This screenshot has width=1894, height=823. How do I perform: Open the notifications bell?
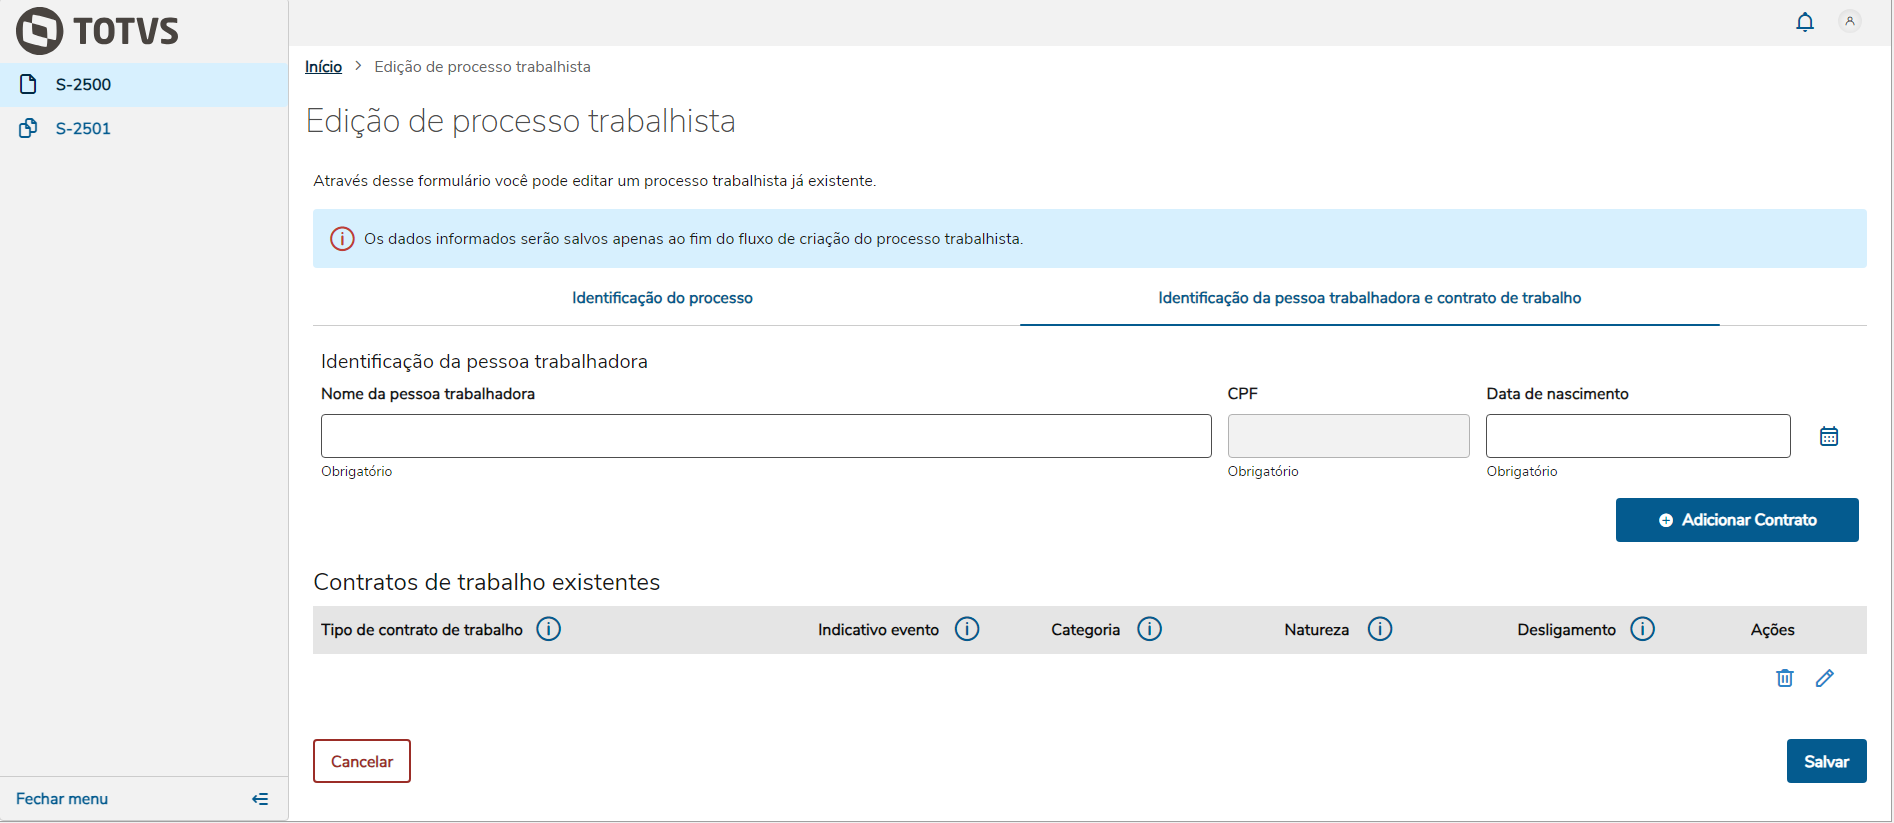(1805, 22)
